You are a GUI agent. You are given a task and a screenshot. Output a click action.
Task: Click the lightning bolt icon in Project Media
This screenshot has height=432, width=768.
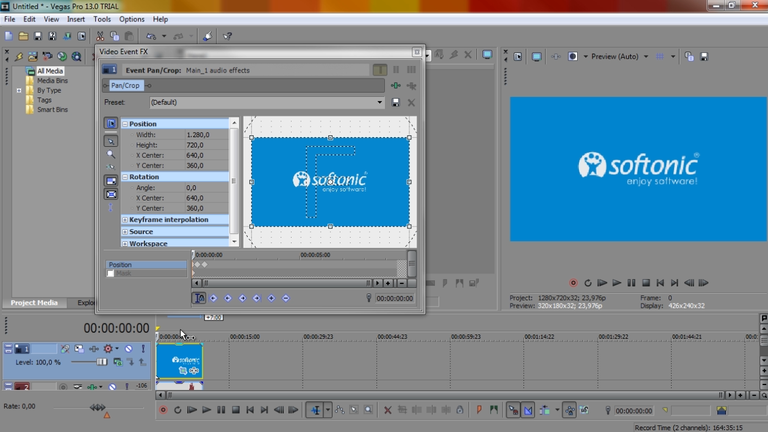(19, 57)
